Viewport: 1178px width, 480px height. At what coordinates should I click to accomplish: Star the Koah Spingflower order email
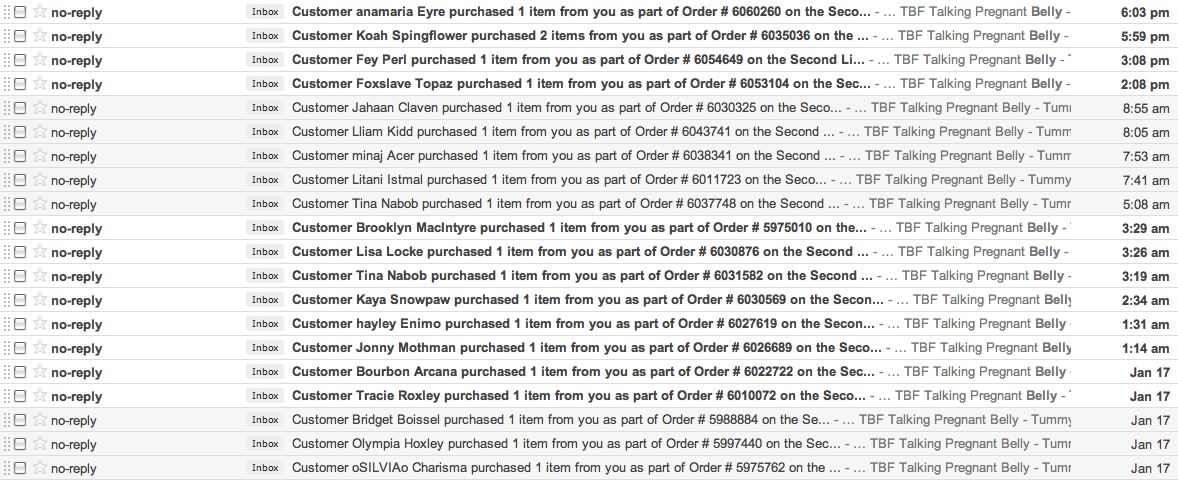(40, 35)
